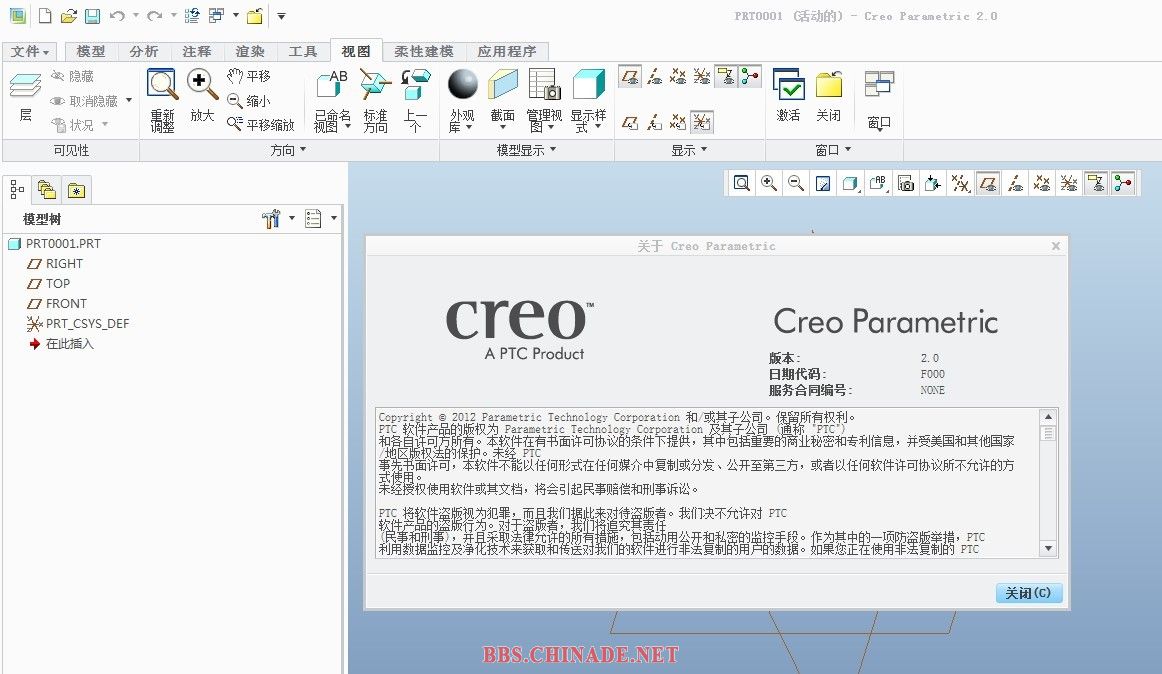
Task: Click Zoom Out icon in the graphics toolbar
Action: (796, 183)
